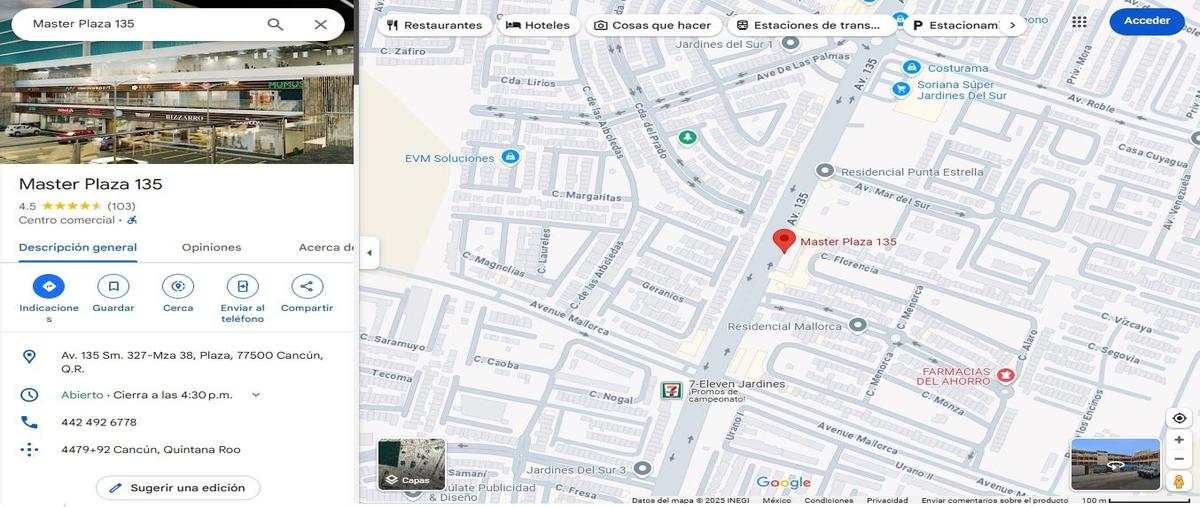This screenshot has width=1200, height=507.
Task: Click the Cerca nearby icon
Action: 178,287
